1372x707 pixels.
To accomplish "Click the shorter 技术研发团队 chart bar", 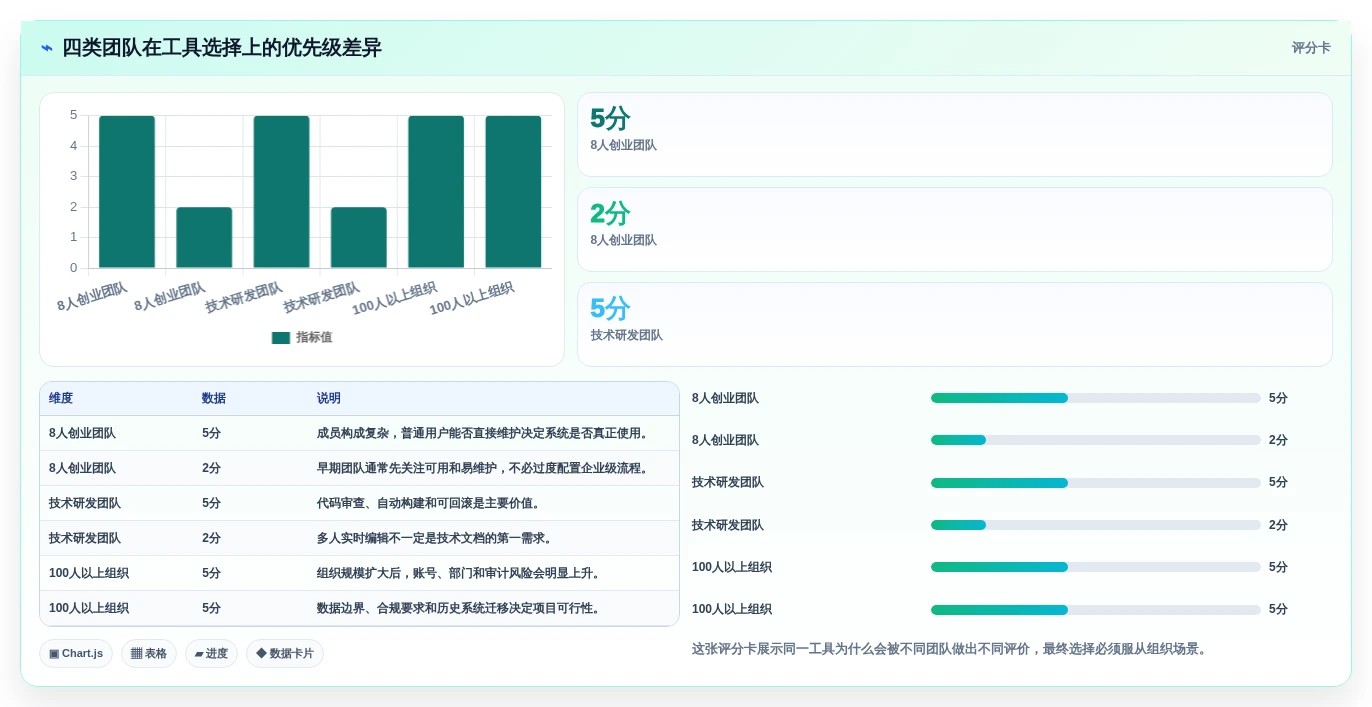I will click(x=359, y=238).
